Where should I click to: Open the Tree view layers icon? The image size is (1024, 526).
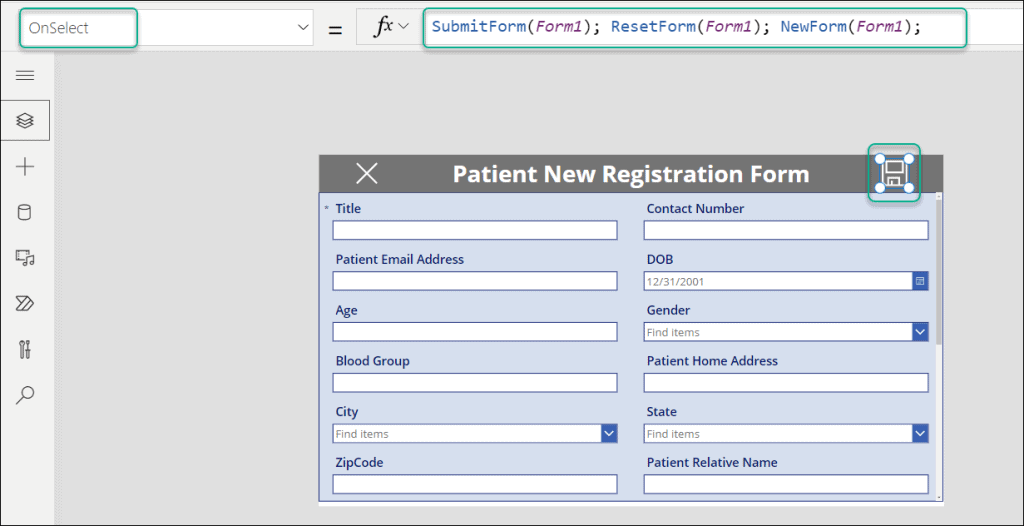(25, 121)
